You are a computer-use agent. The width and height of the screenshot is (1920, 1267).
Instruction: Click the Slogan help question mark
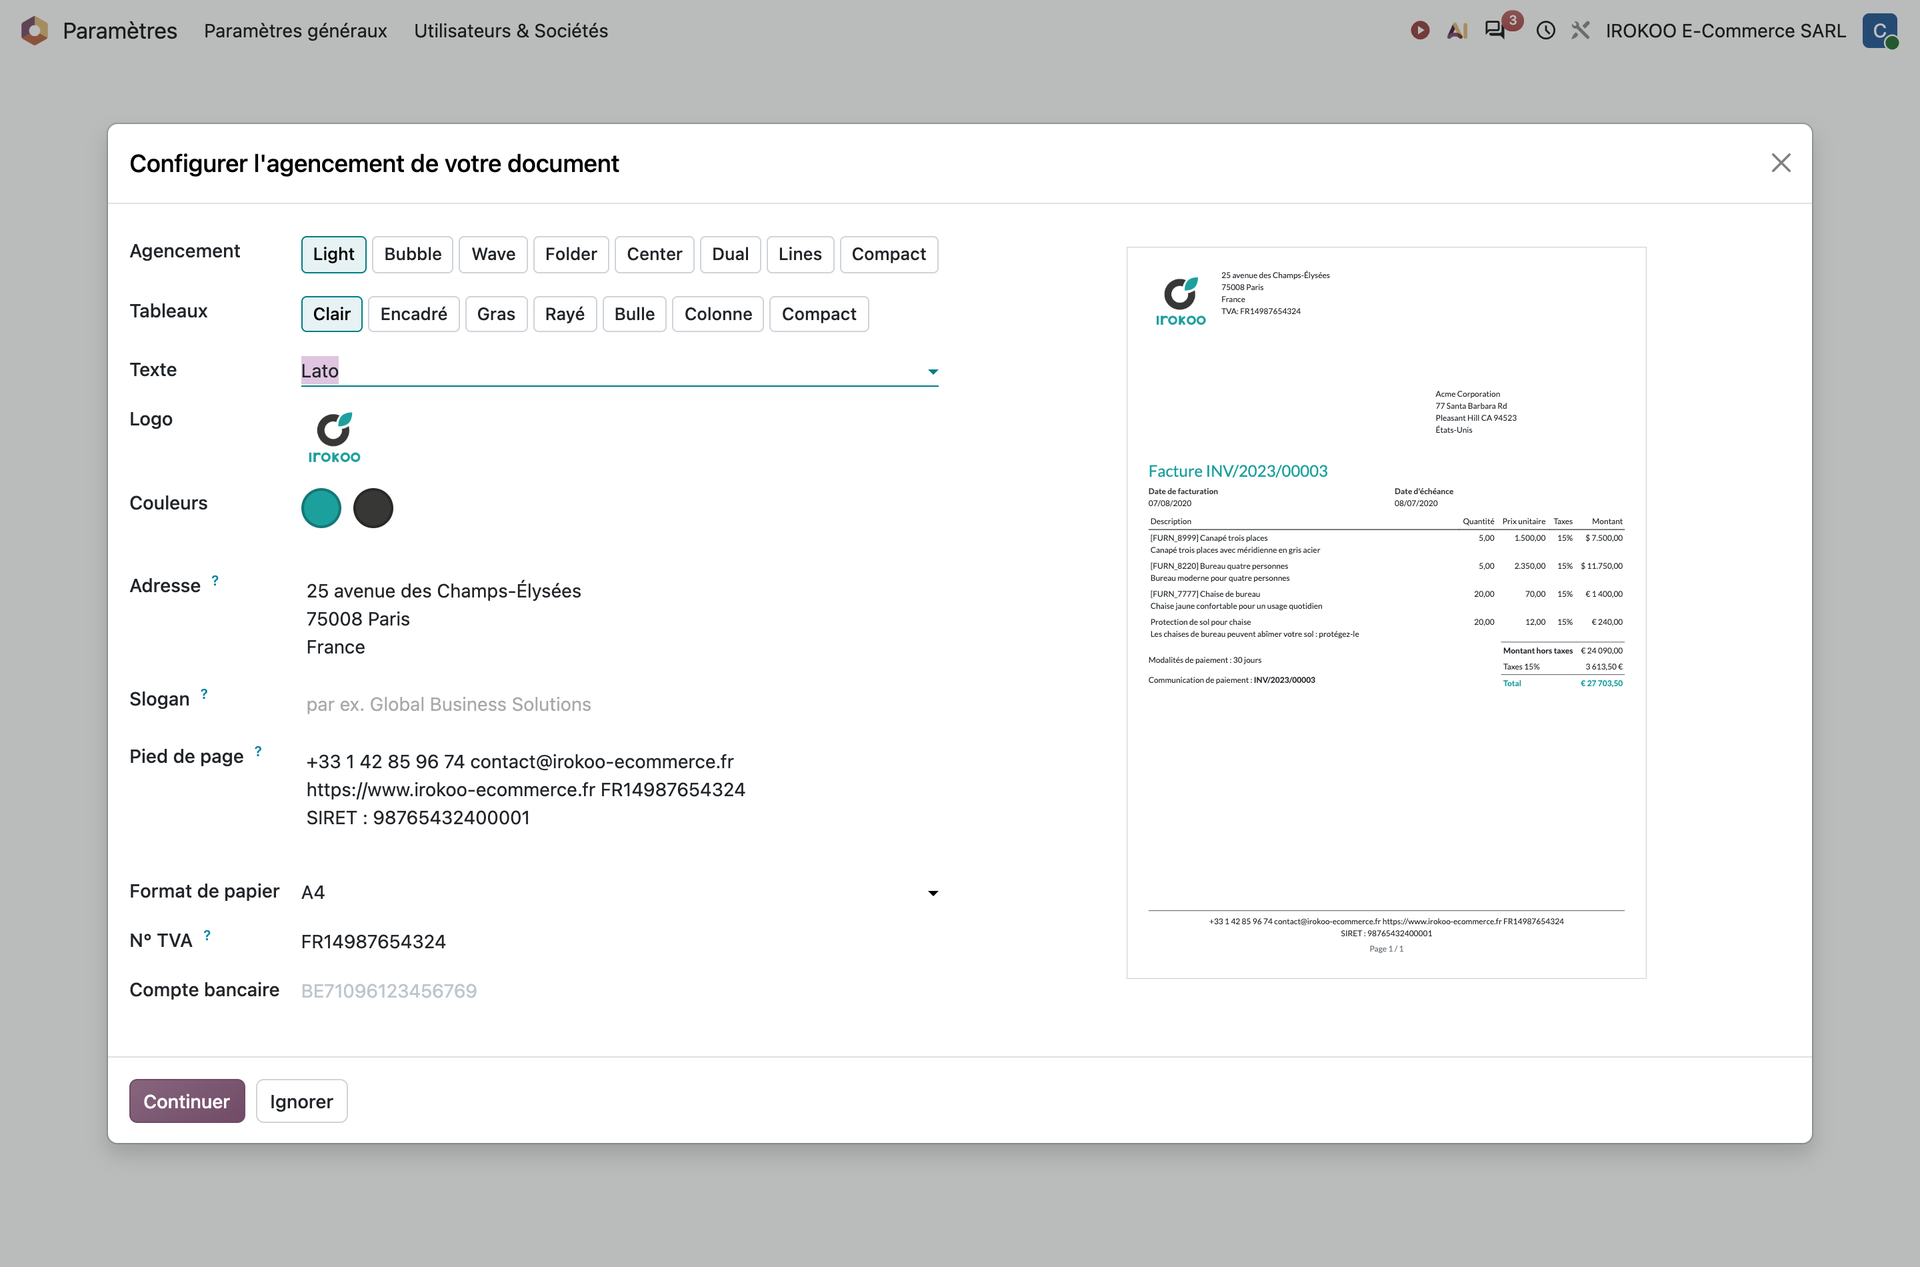click(204, 694)
